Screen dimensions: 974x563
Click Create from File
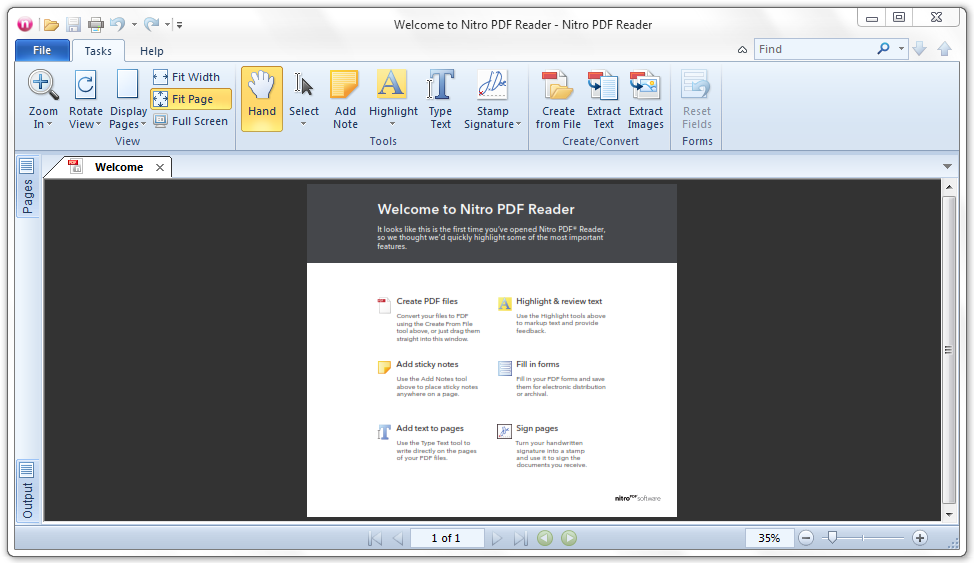(x=558, y=99)
